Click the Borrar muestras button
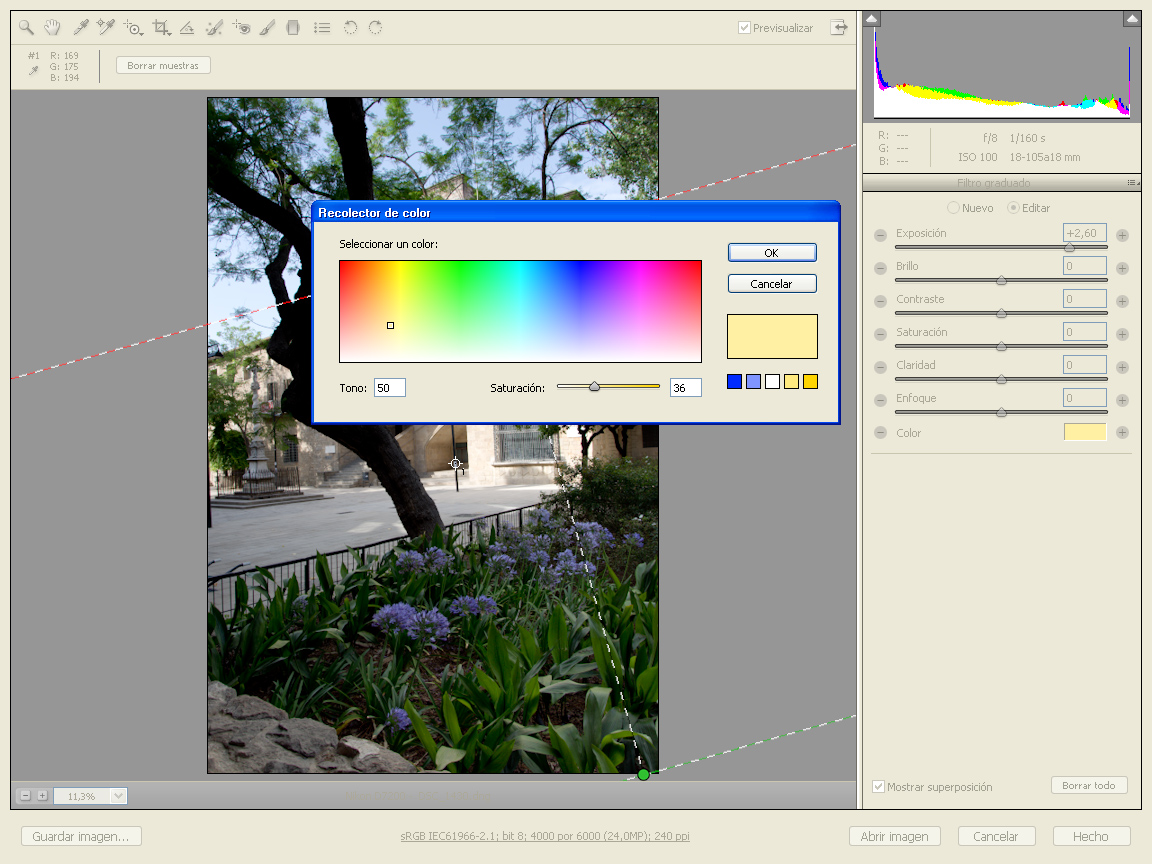Image resolution: width=1152 pixels, height=864 pixels. (163, 66)
